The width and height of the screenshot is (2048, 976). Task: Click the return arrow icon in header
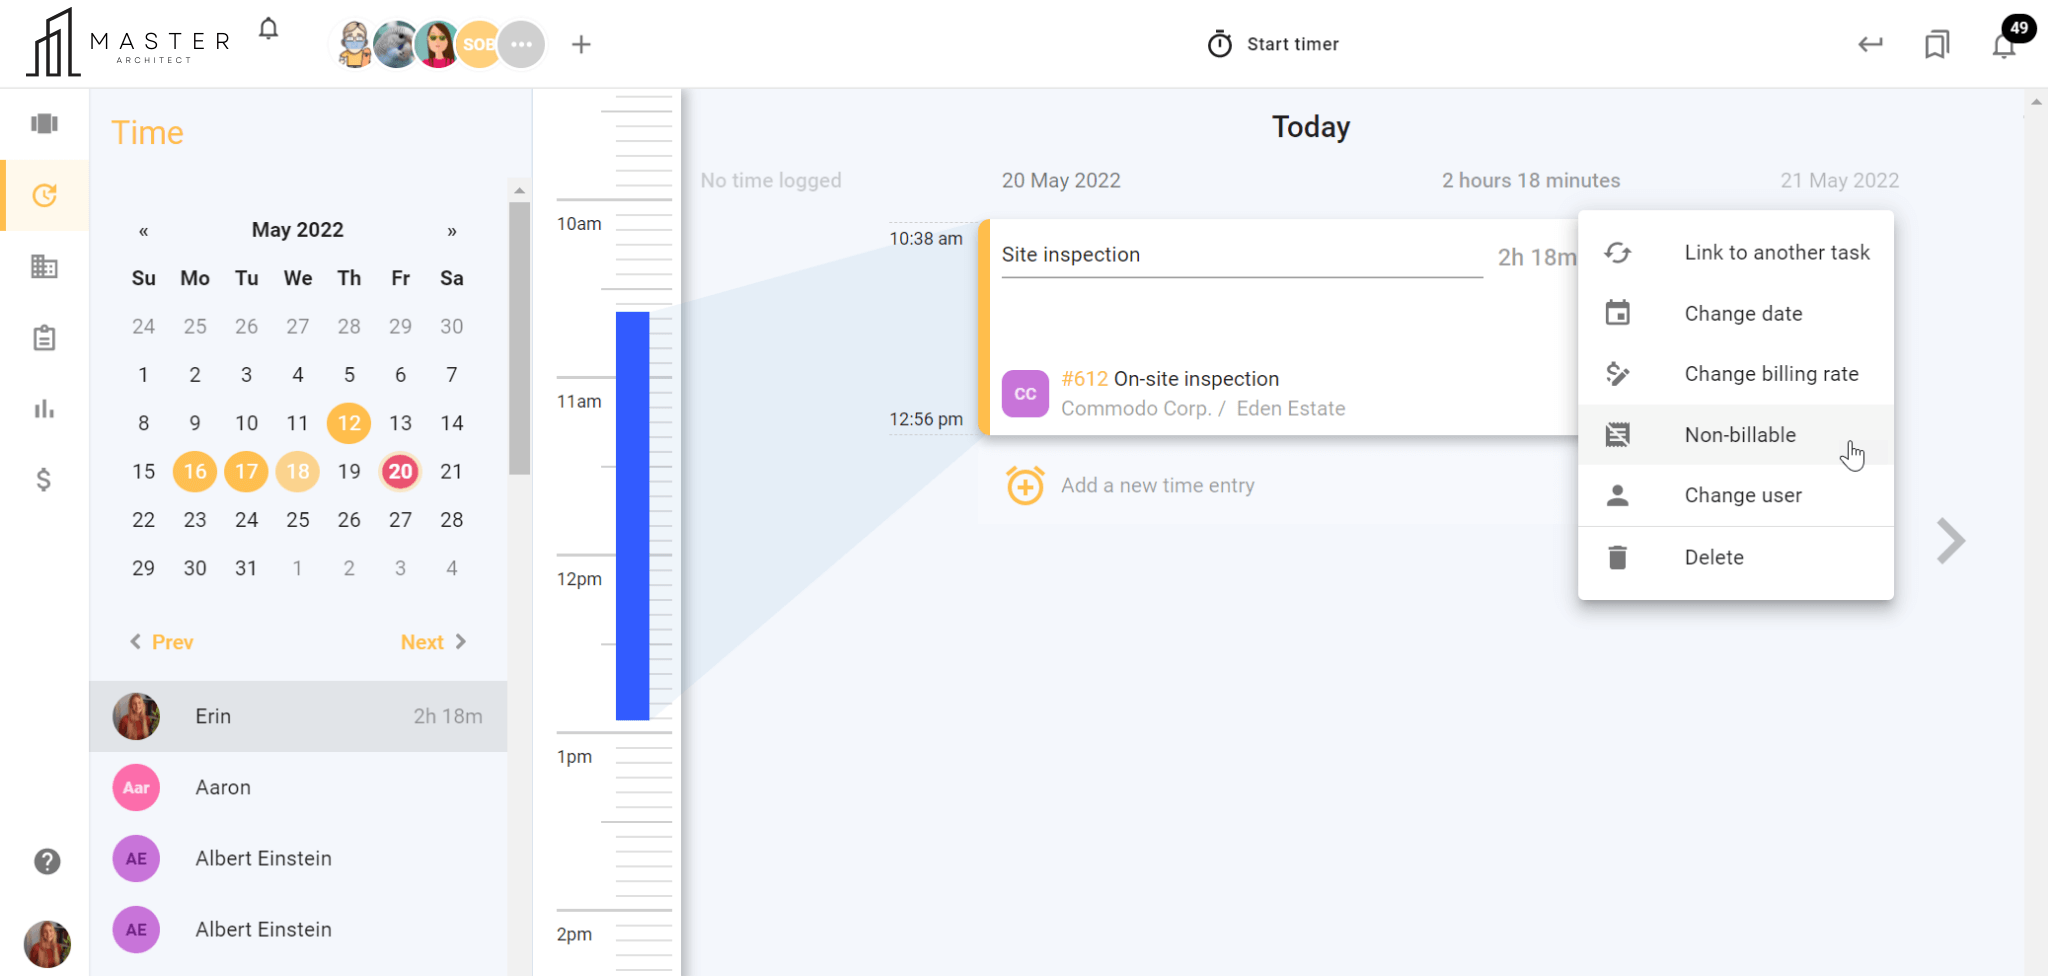pos(1870,44)
